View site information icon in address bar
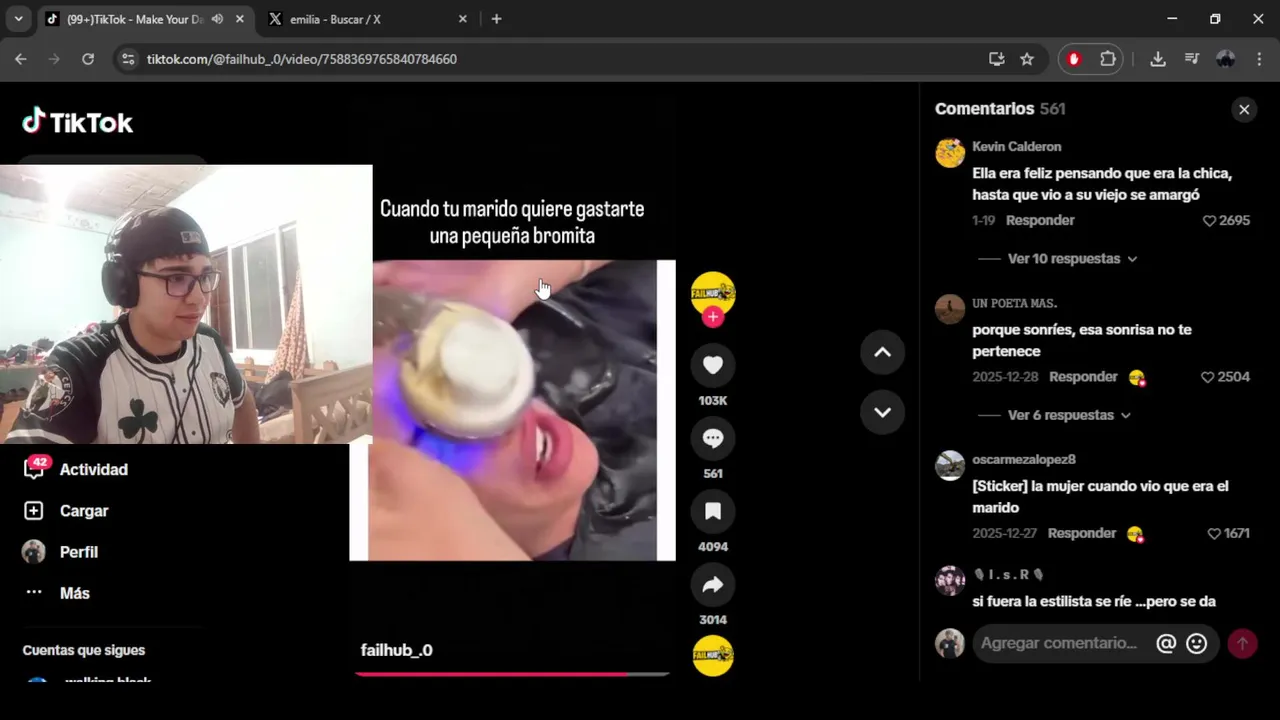 coord(128,59)
